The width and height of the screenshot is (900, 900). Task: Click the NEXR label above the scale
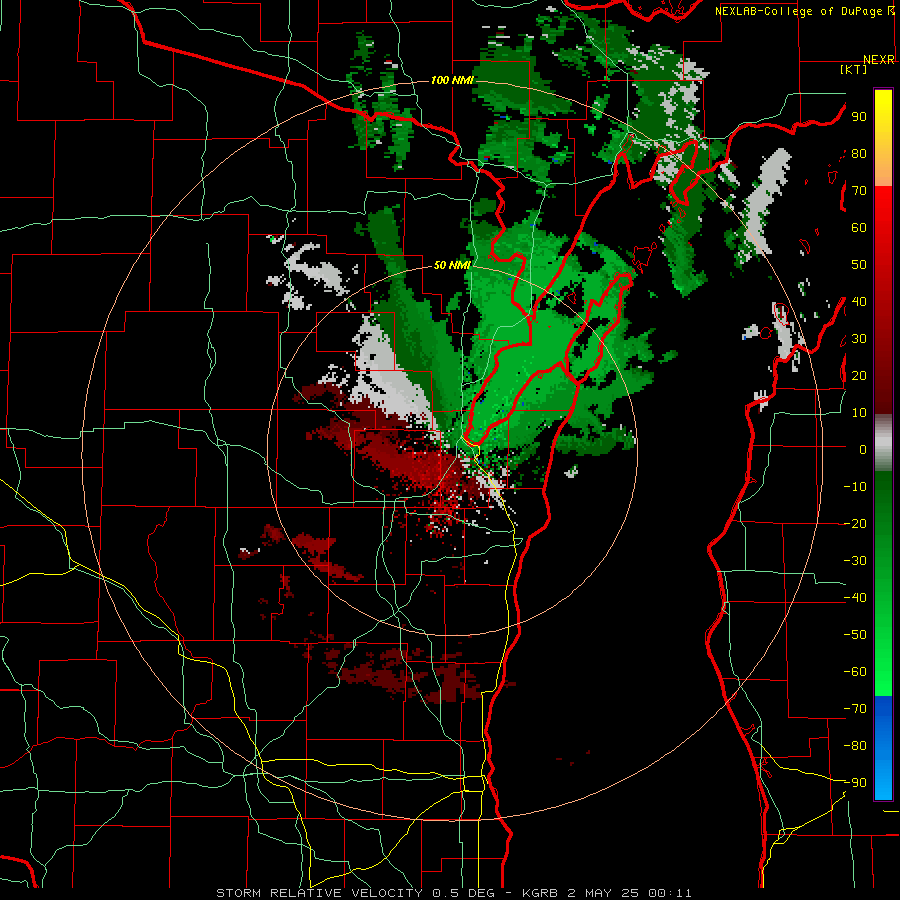(x=879, y=60)
